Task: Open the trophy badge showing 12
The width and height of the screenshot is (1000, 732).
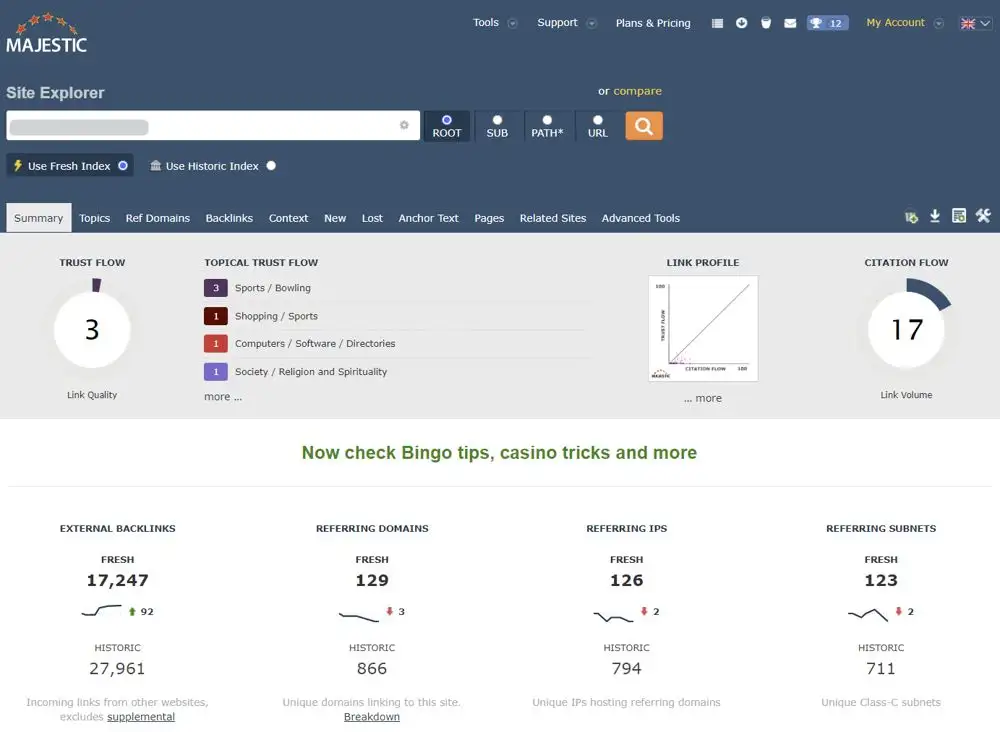Action: pos(827,23)
